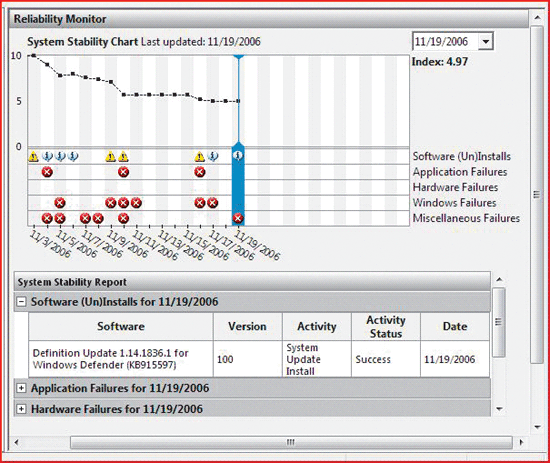
Task: Click the Activity Status column header
Action: [x=386, y=326]
